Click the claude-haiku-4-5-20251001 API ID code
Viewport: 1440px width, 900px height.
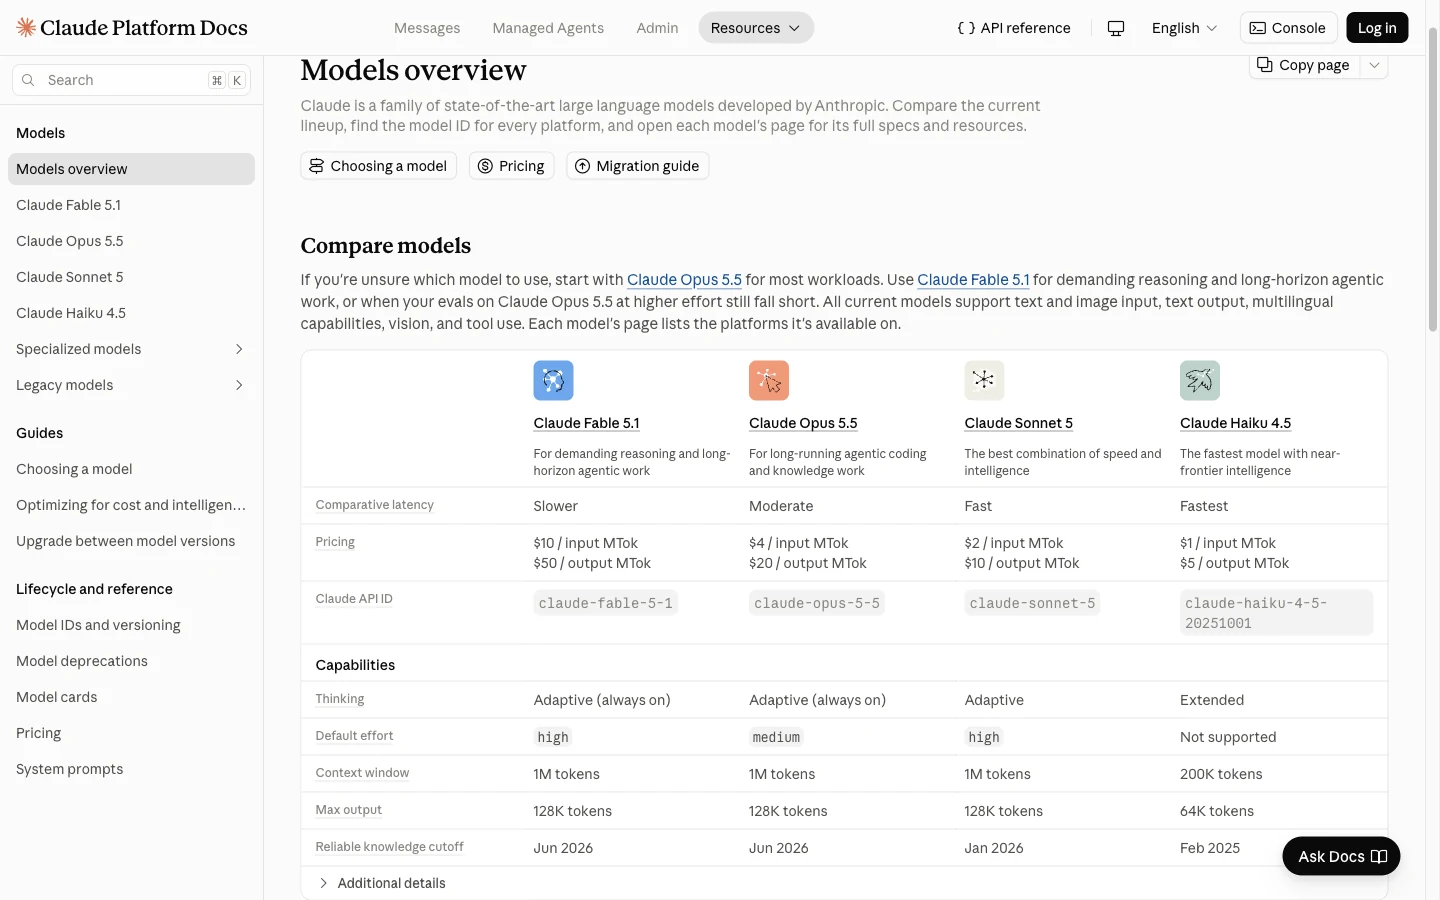coord(1276,613)
